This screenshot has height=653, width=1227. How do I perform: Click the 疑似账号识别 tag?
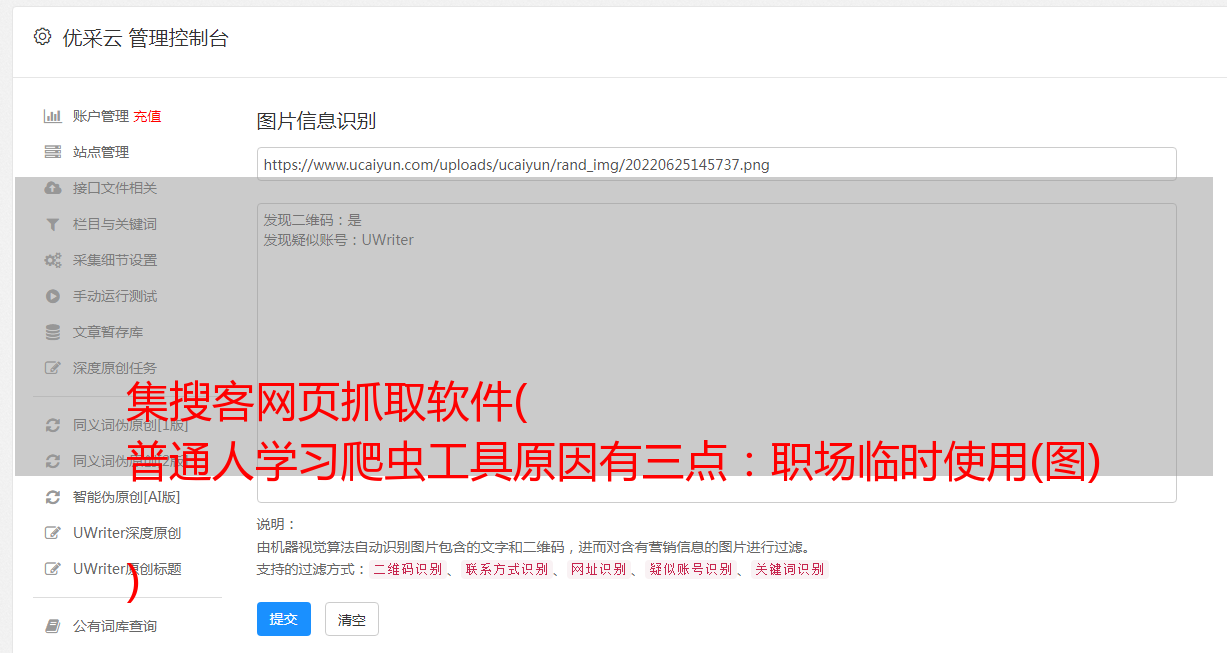tap(690, 569)
